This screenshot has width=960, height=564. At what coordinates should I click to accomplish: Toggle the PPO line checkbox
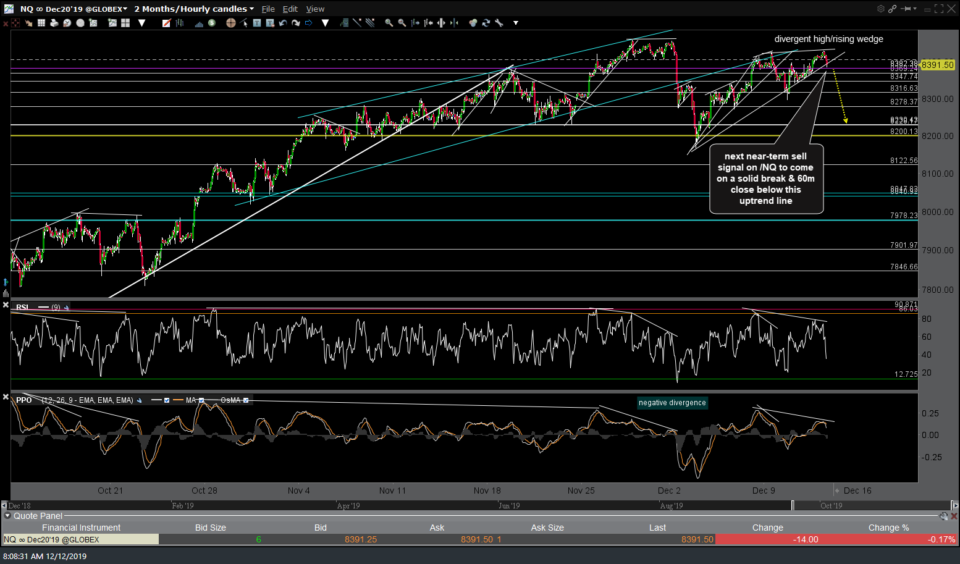[167, 400]
